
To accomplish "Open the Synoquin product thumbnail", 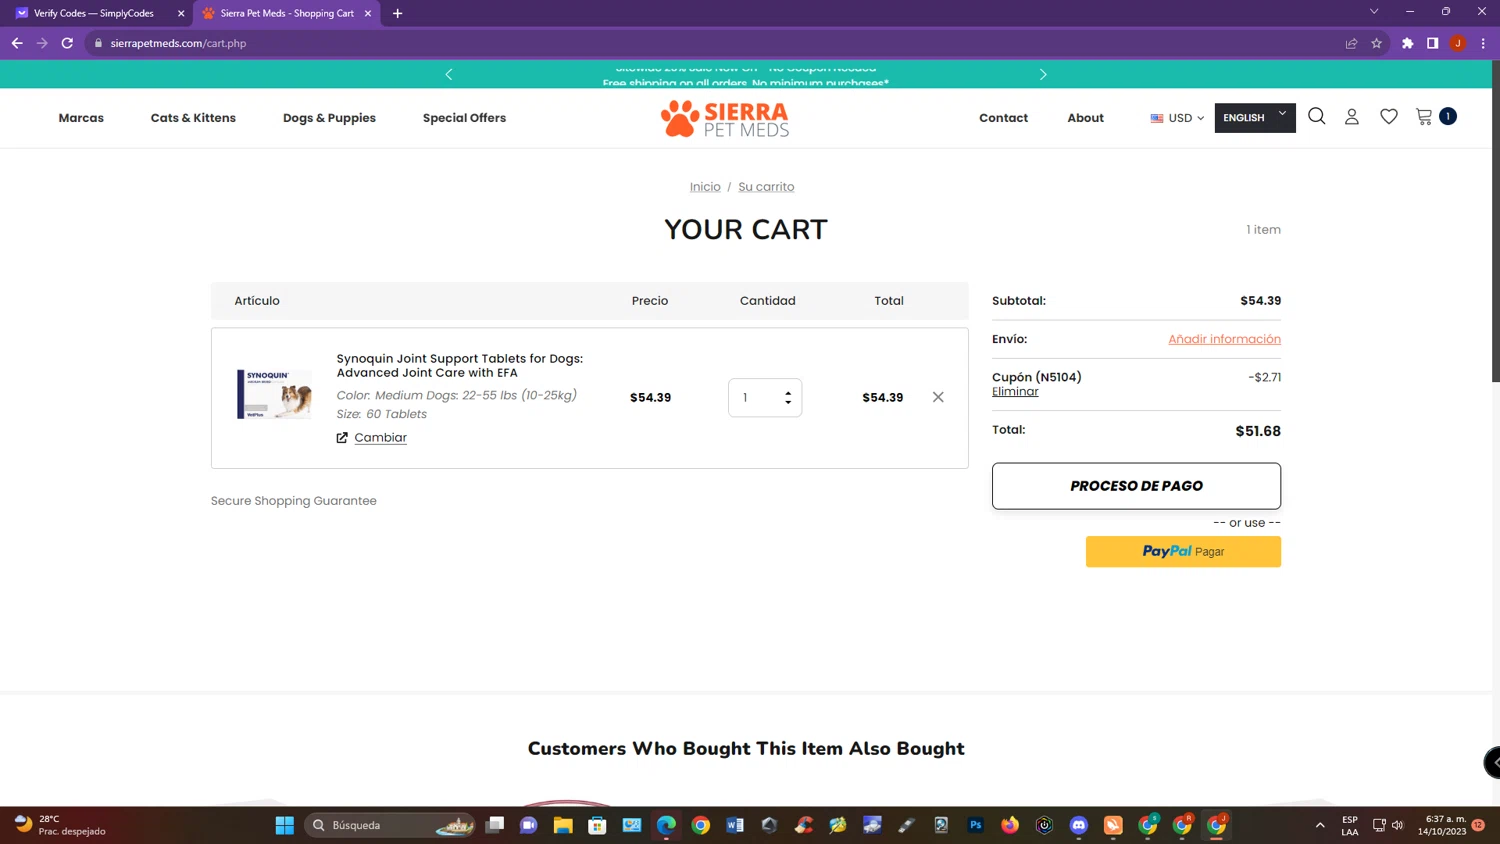I will (274, 394).
